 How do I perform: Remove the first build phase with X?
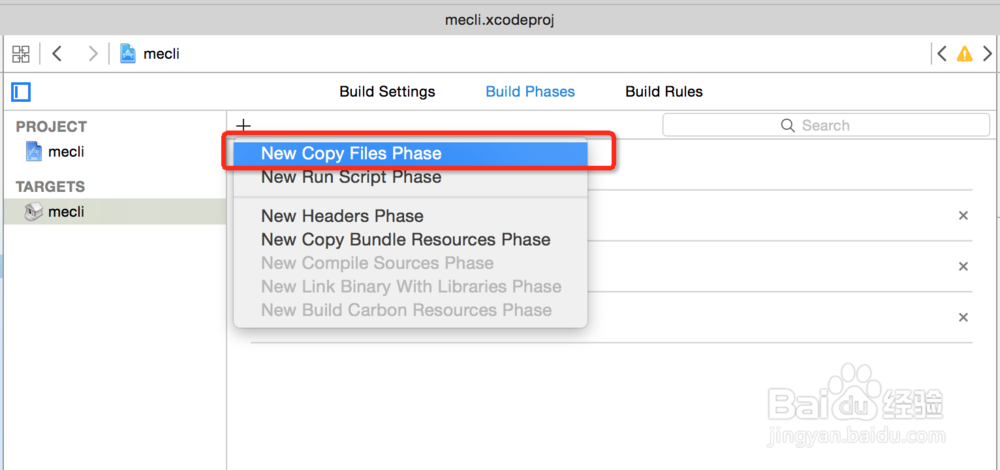pos(963,215)
